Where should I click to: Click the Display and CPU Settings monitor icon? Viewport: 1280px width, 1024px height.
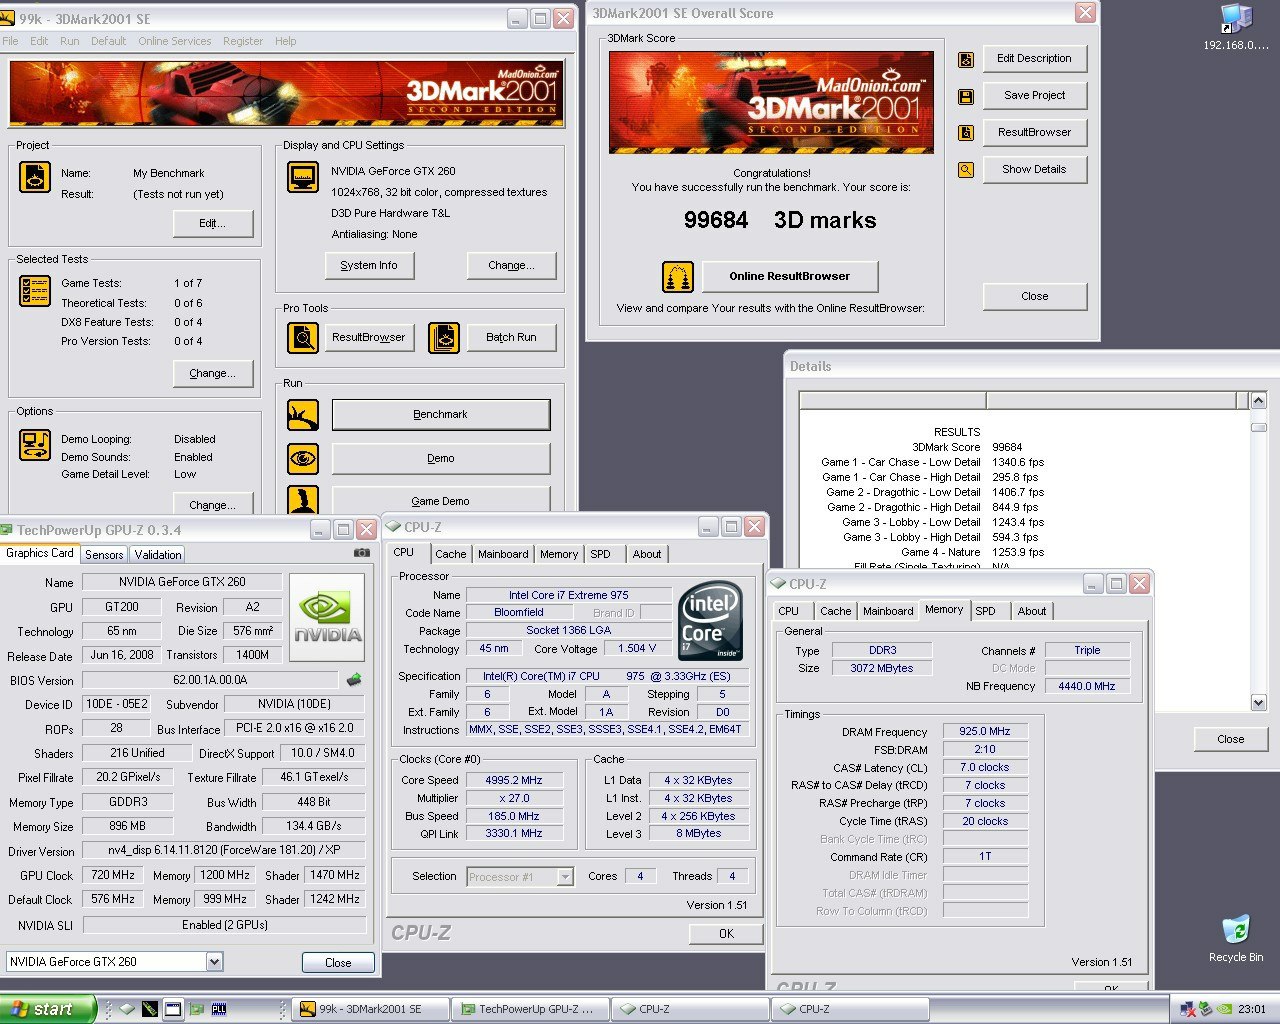(303, 177)
